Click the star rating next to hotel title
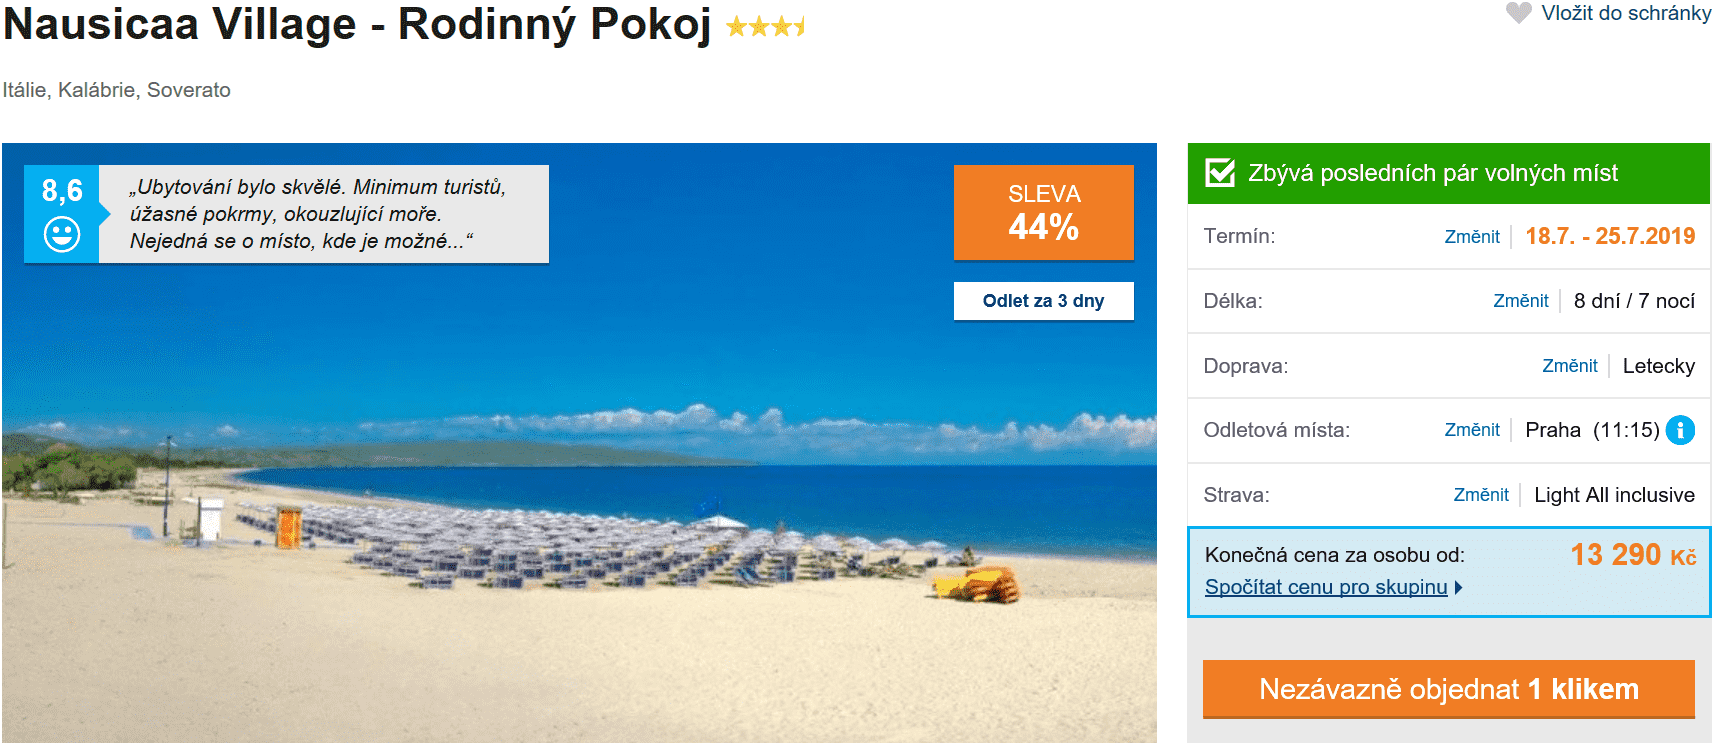The height and width of the screenshot is (743, 1721). pyautogui.click(x=765, y=27)
